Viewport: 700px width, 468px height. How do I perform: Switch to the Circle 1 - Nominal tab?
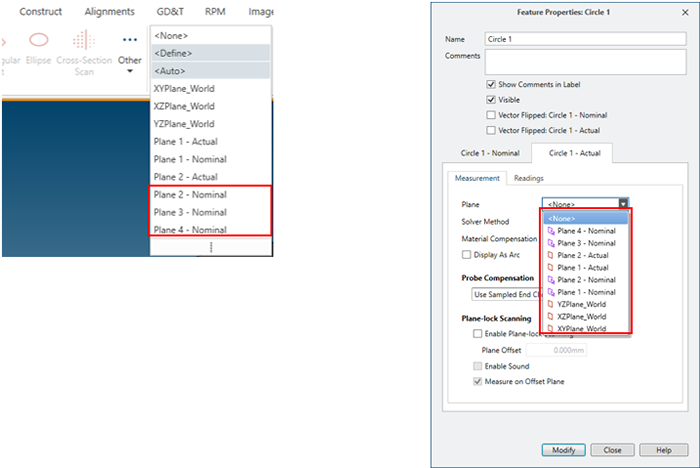(490, 152)
